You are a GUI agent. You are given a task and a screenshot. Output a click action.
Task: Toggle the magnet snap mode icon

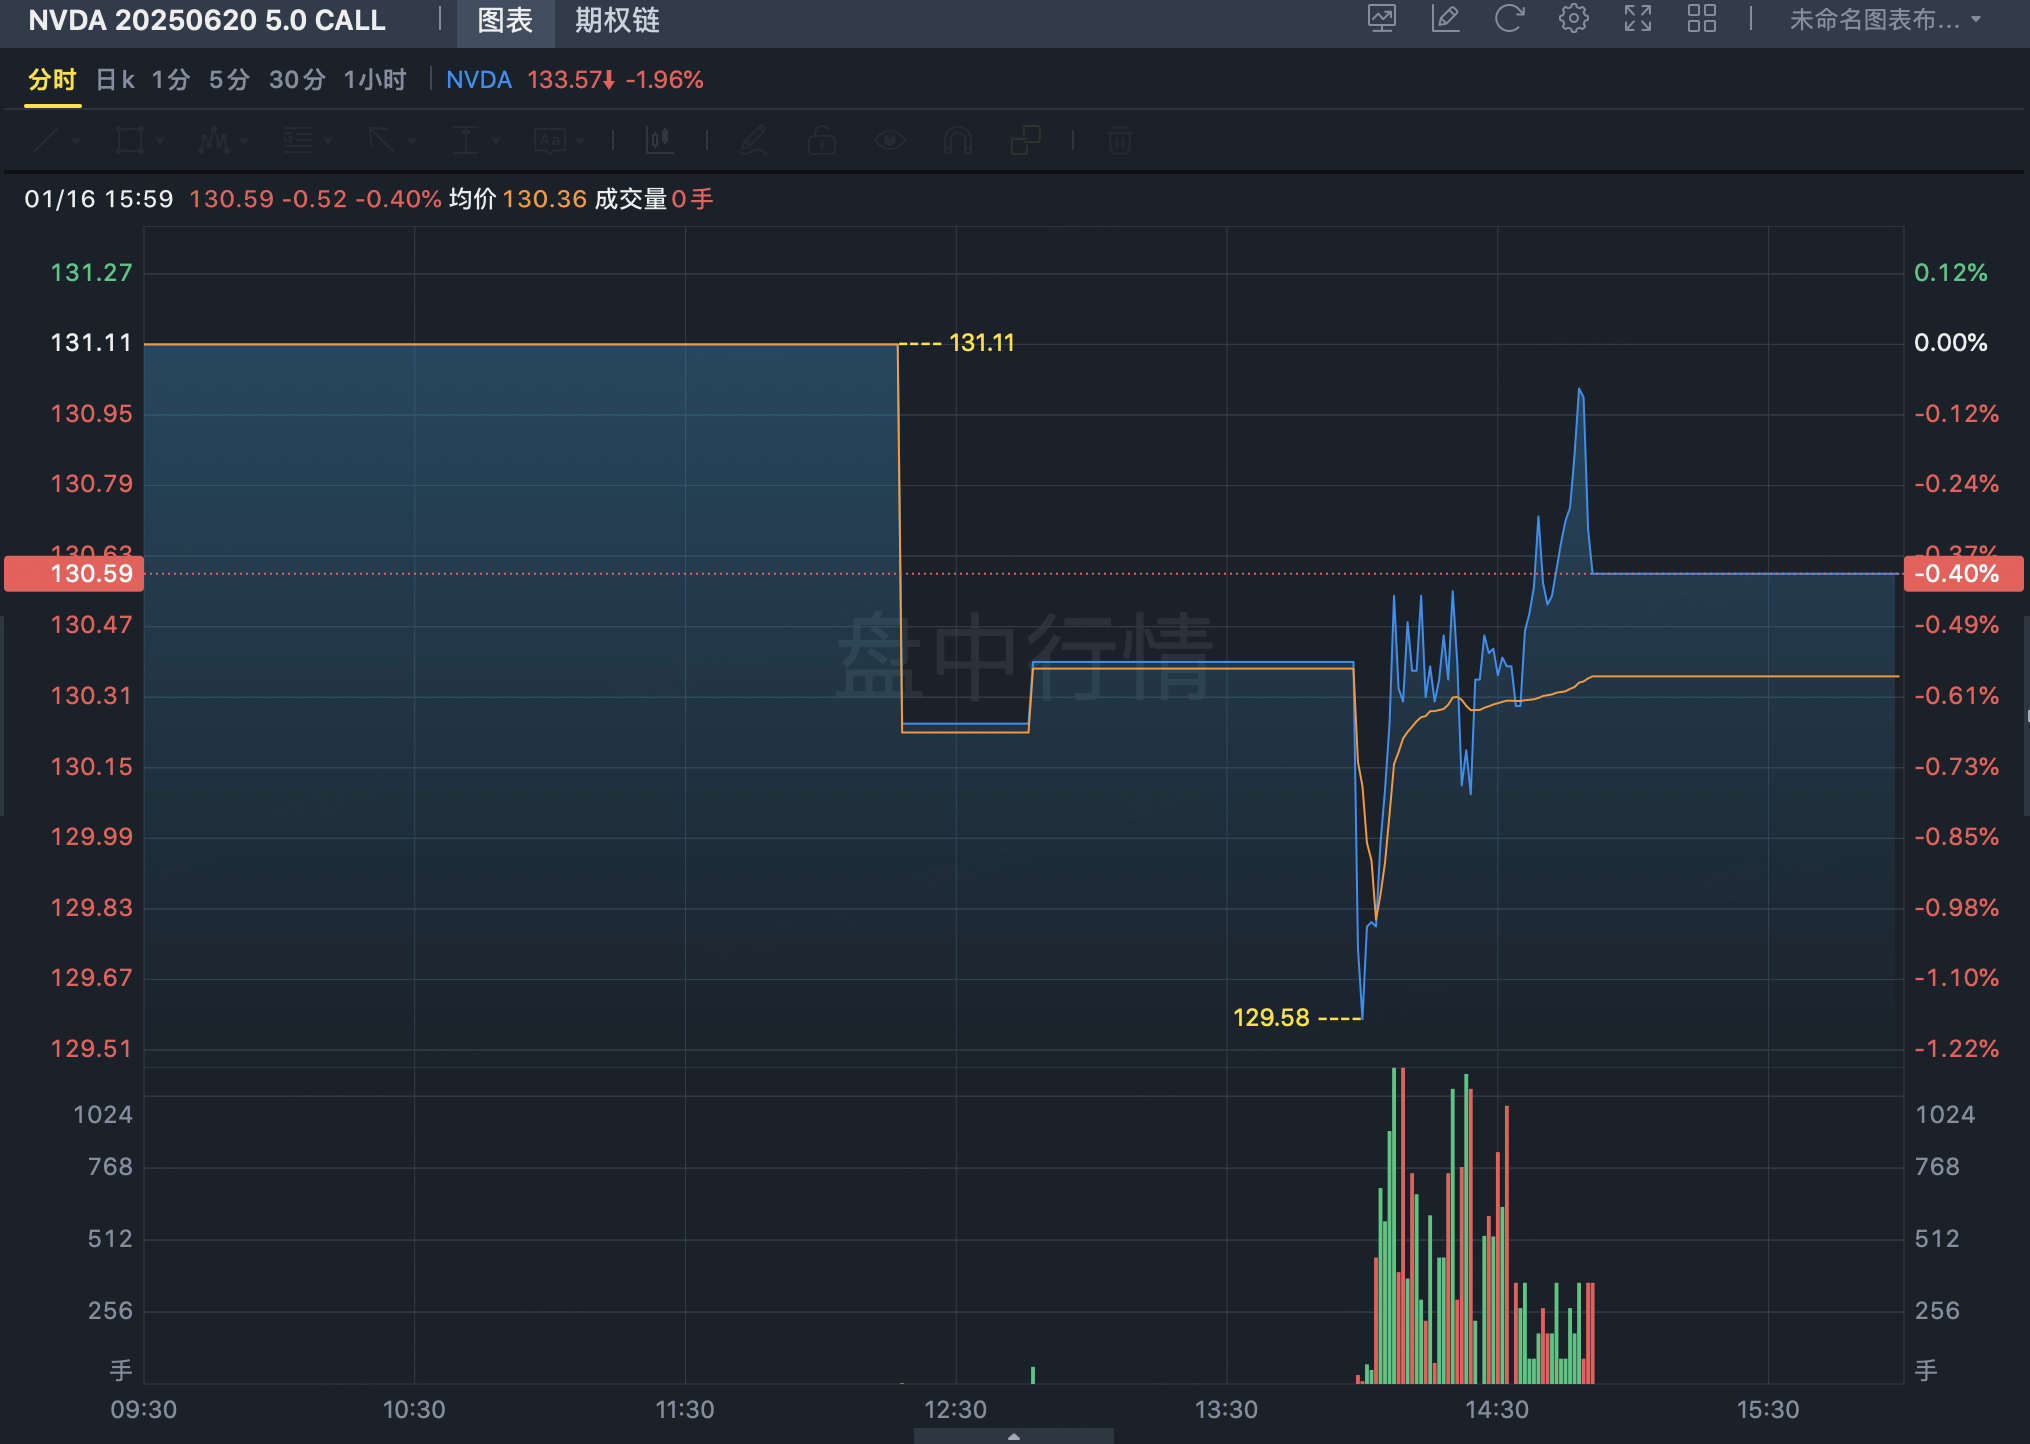pyautogui.click(x=957, y=141)
